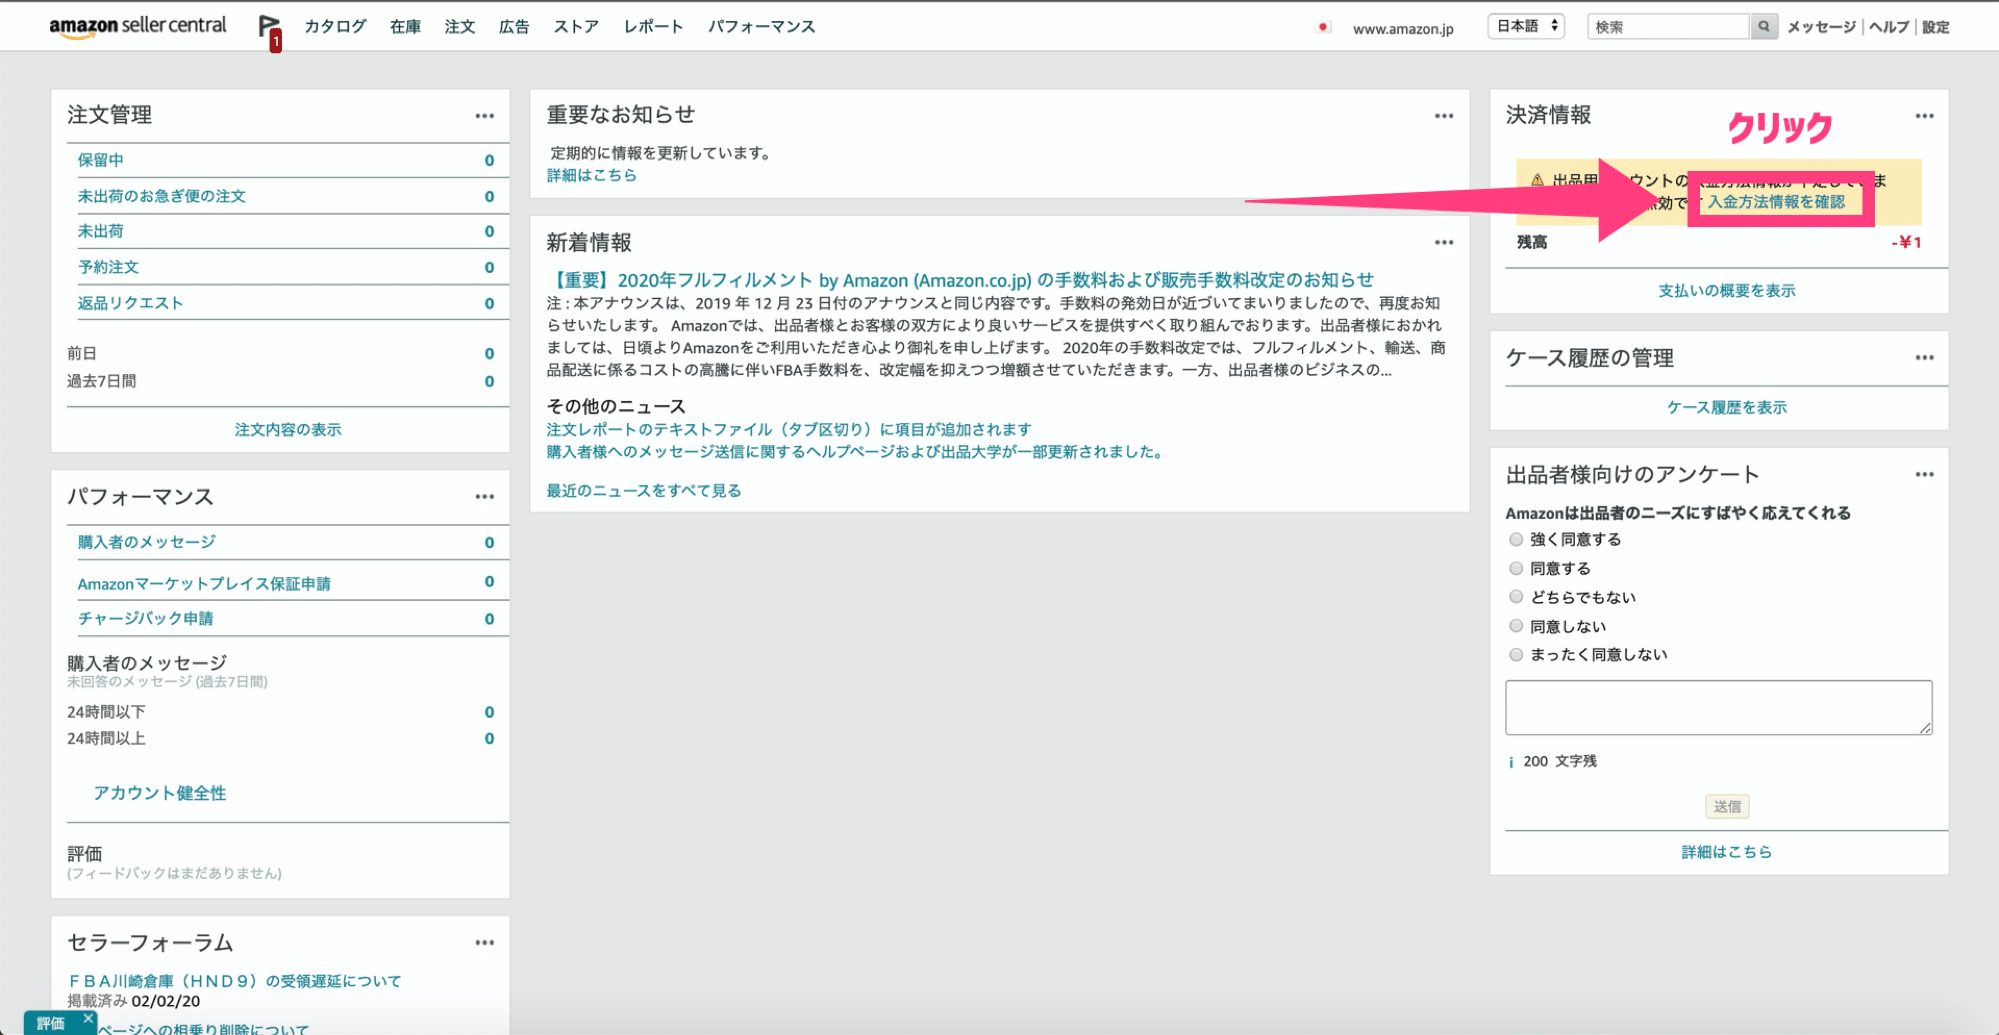Viewport: 1999px width, 1035px height.
Task: Open ケース履歴の管理 widget options menu
Action: click(x=1925, y=358)
